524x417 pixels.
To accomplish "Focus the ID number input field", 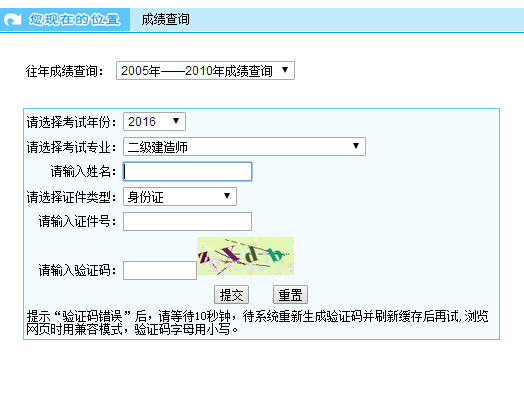I will click(187, 222).
